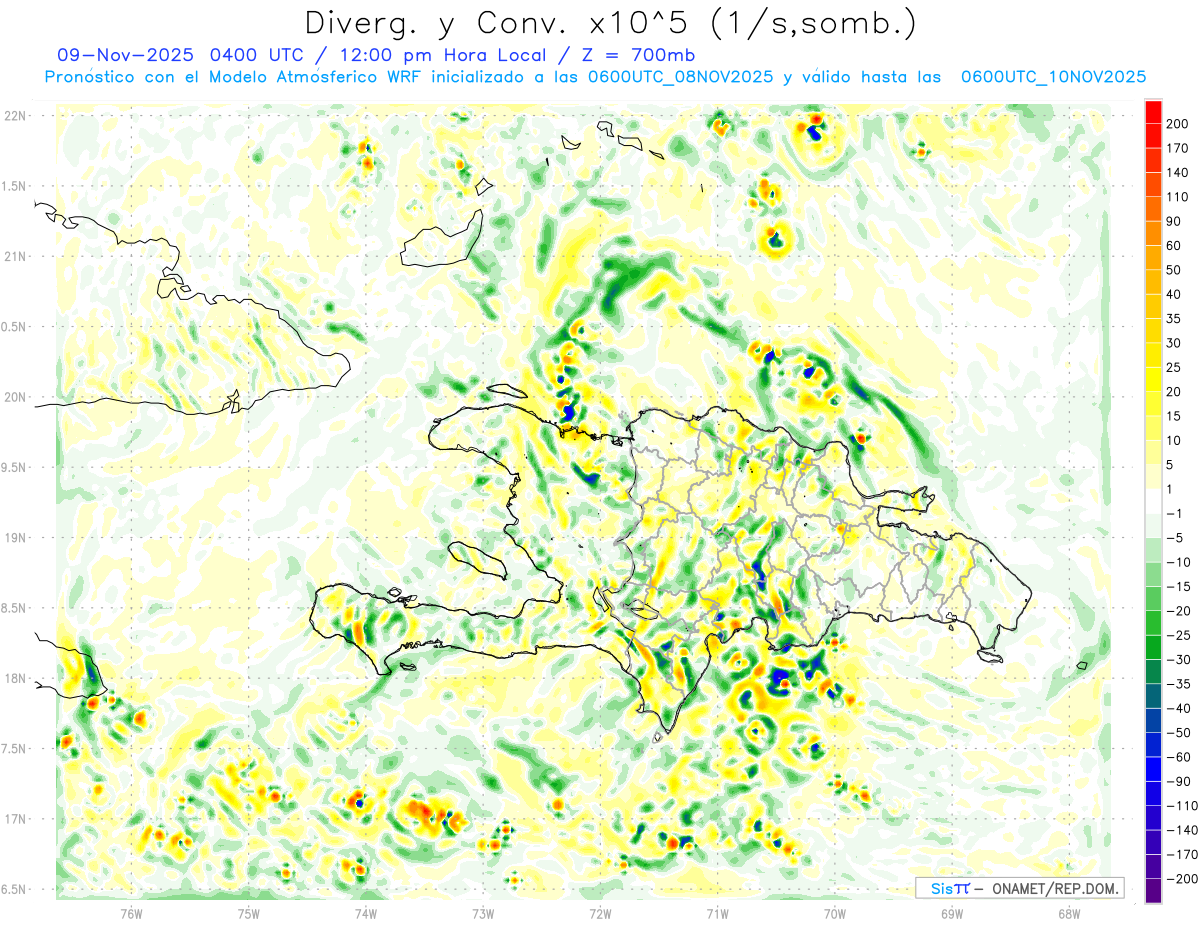
Task: Select the 19N latitude label
Action: click(14, 538)
